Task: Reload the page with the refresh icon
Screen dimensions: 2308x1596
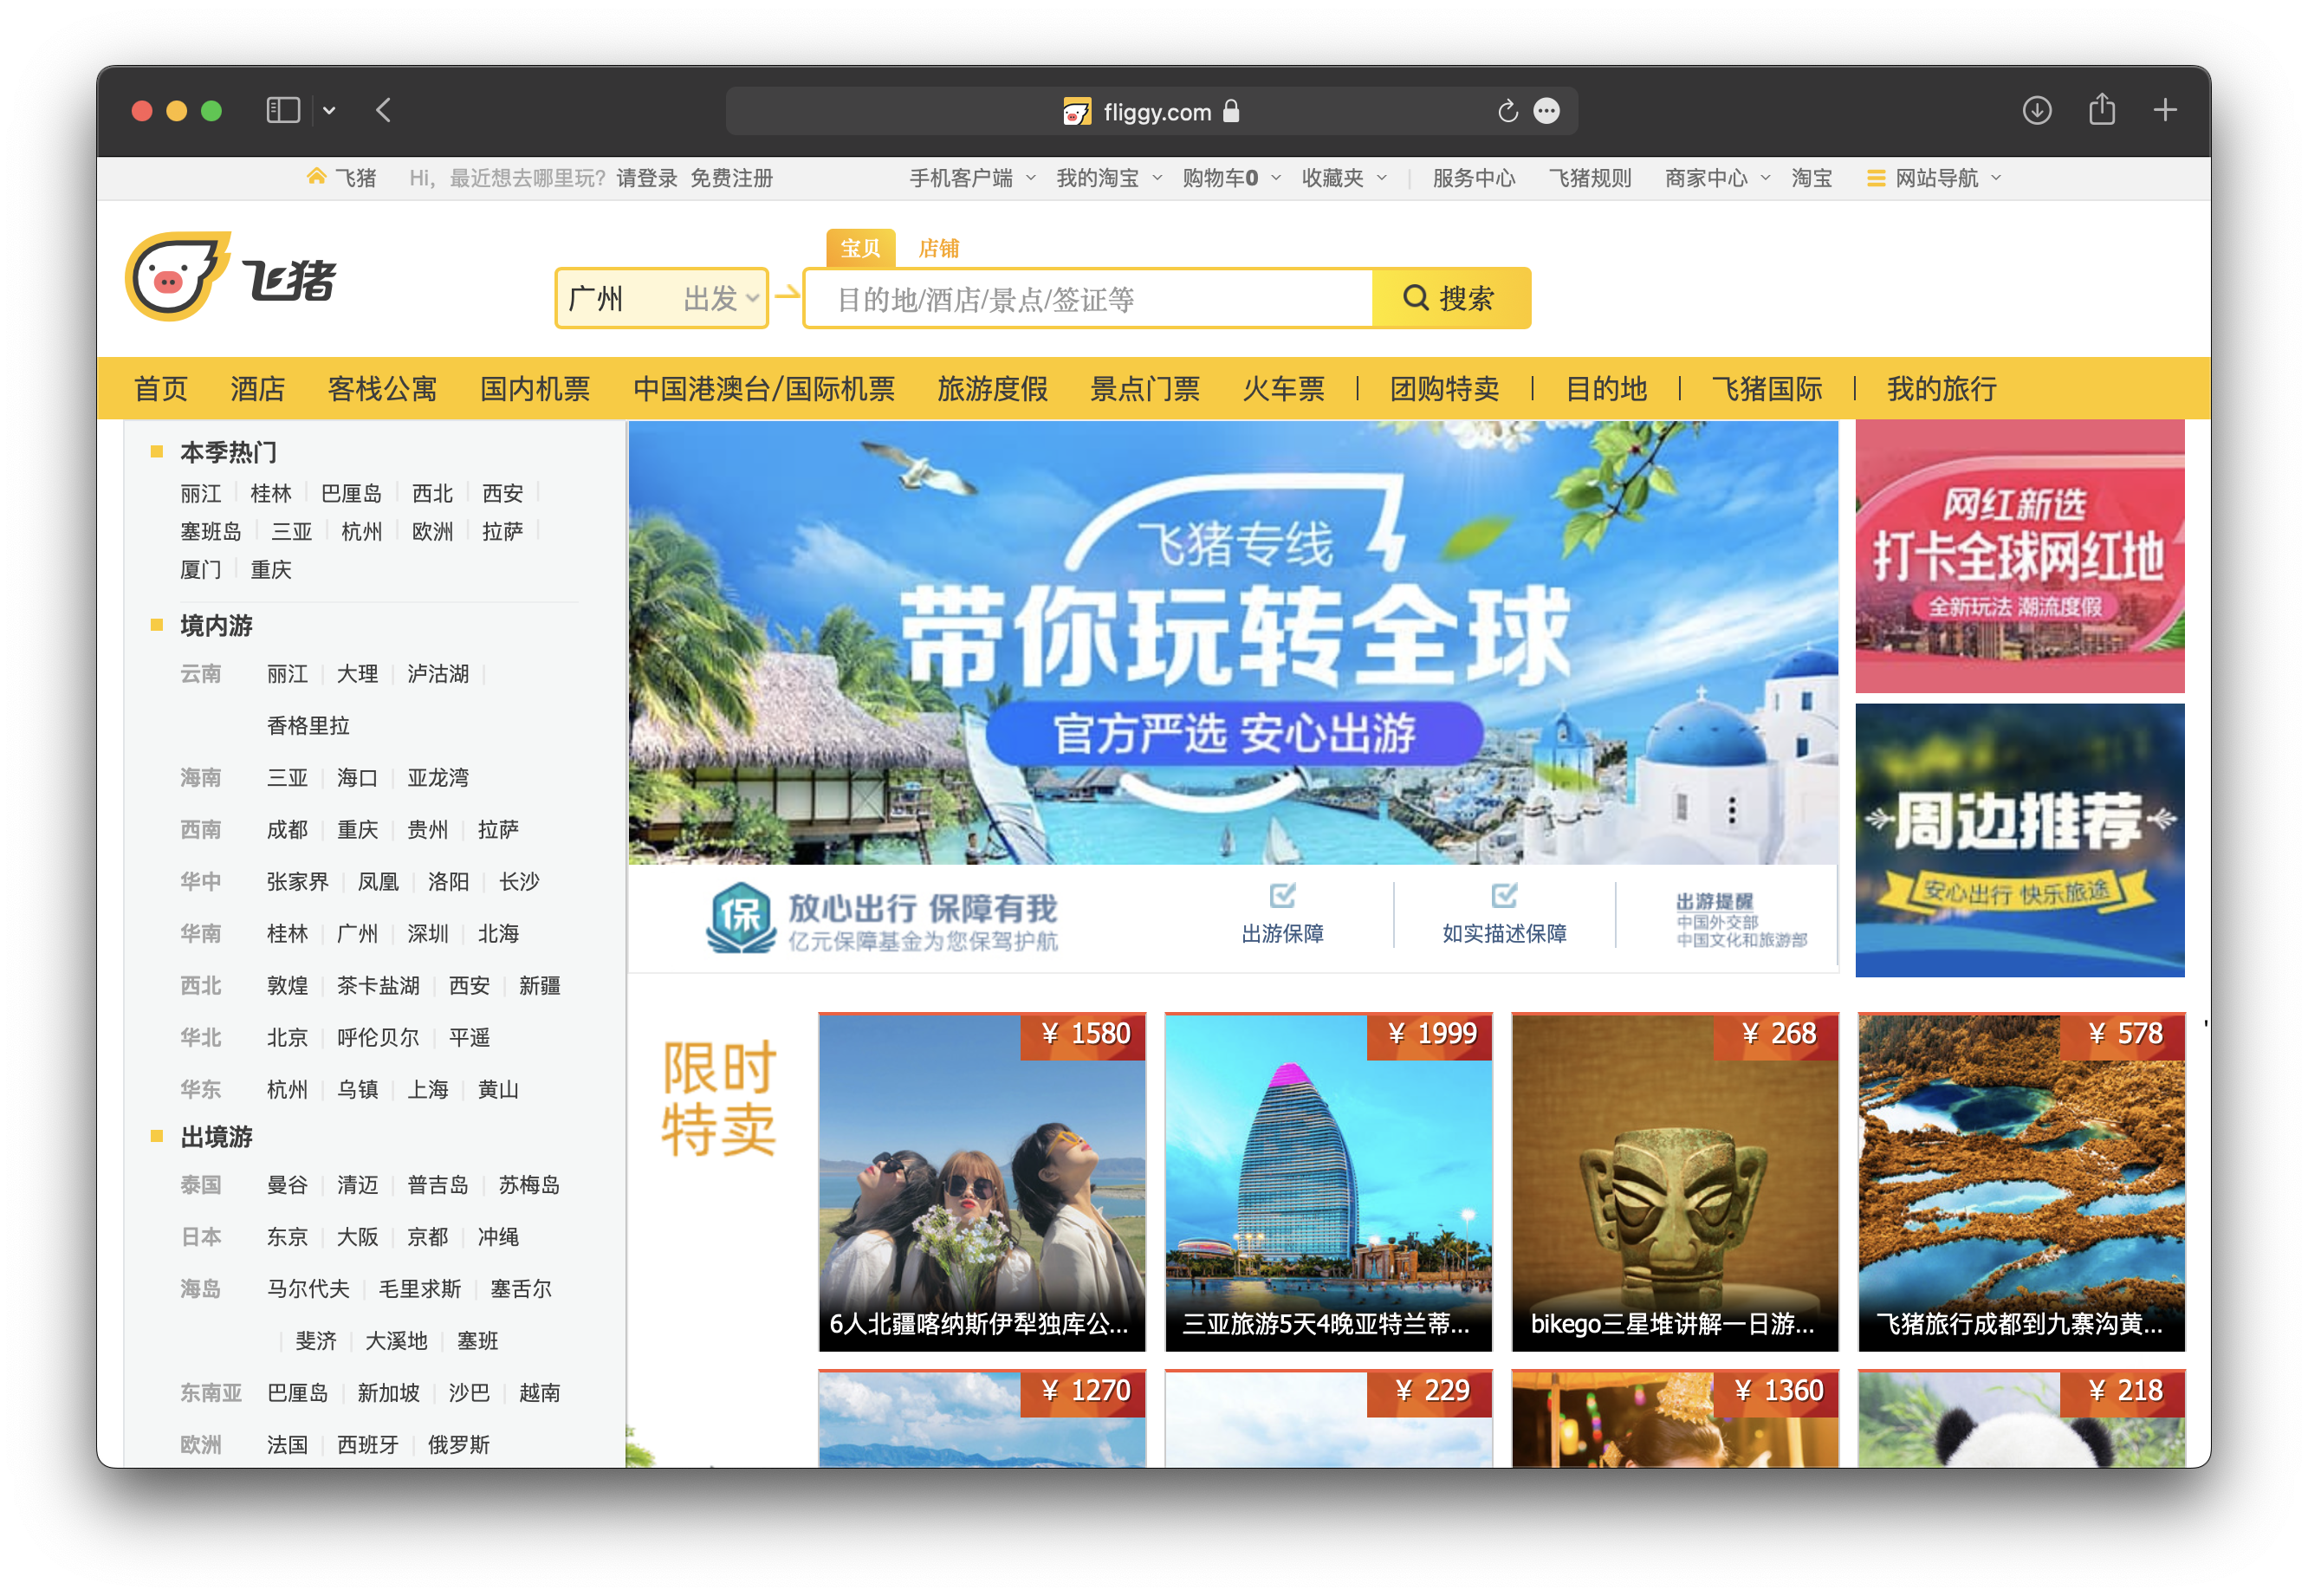Action: point(1507,111)
